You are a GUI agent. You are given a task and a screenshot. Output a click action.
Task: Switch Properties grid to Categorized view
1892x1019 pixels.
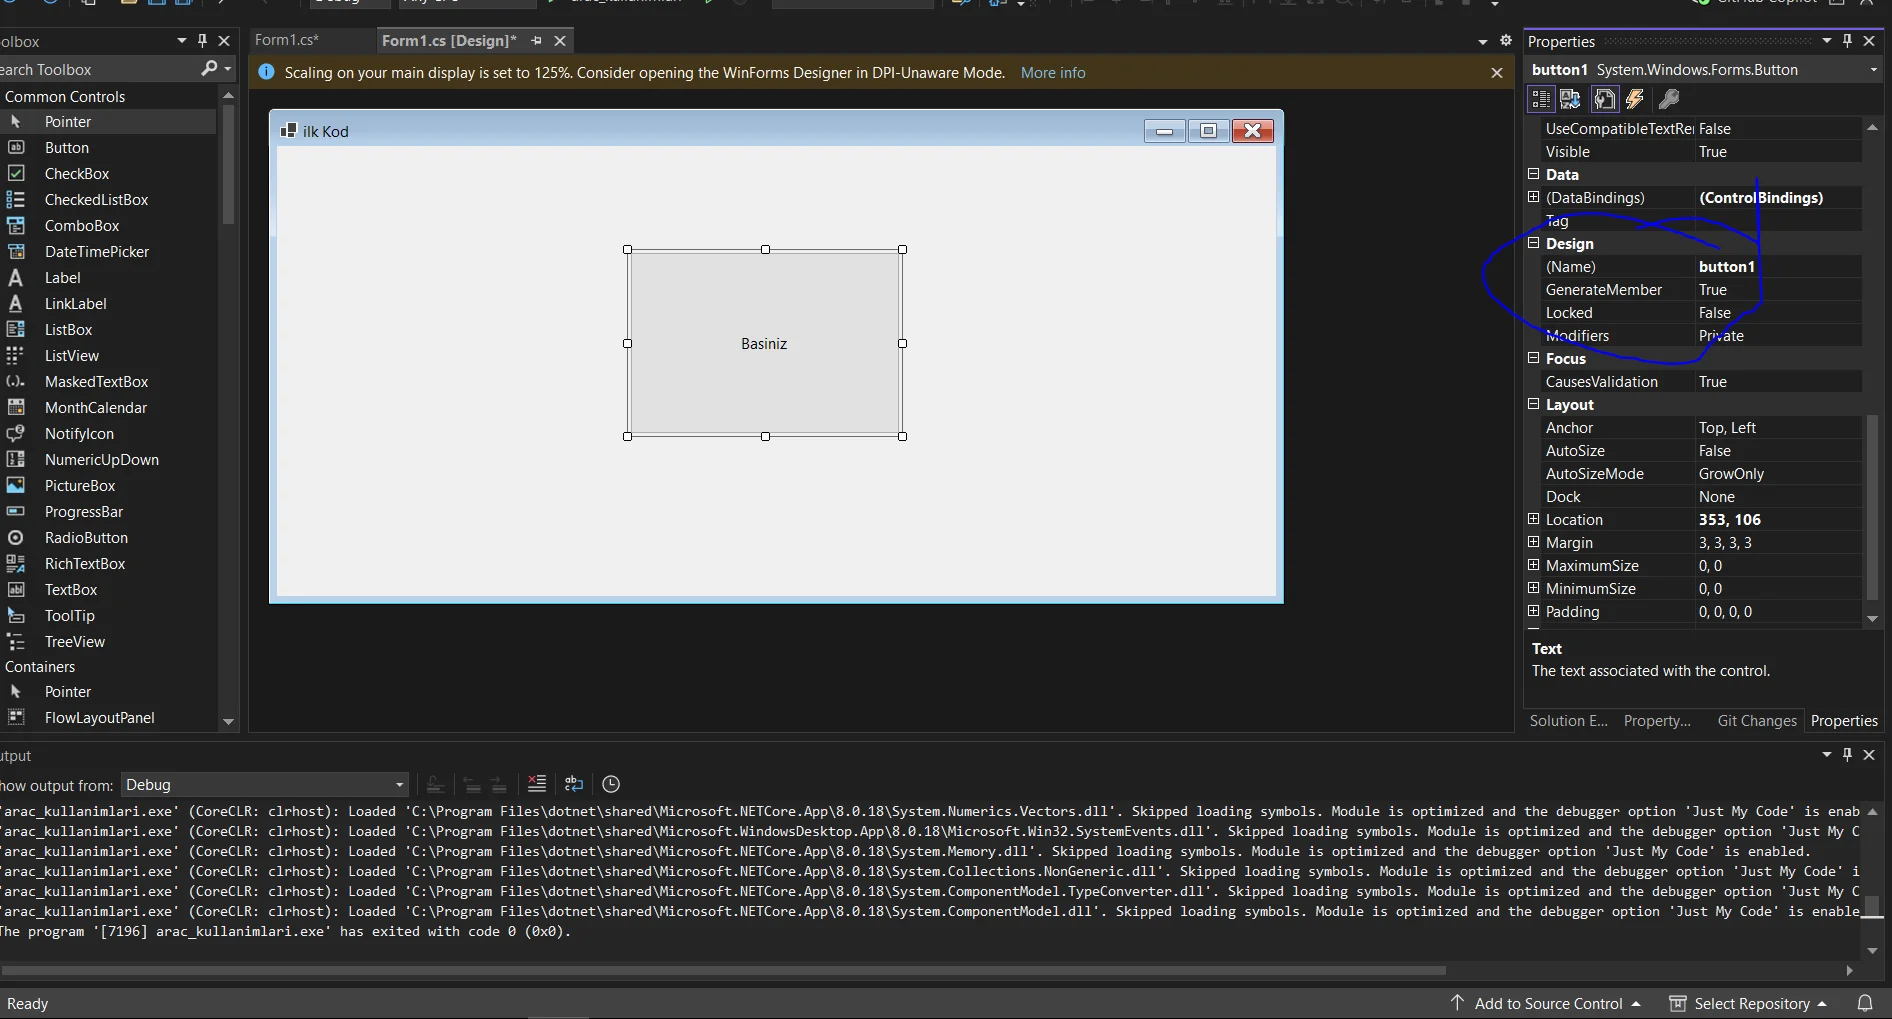click(x=1541, y=99)
